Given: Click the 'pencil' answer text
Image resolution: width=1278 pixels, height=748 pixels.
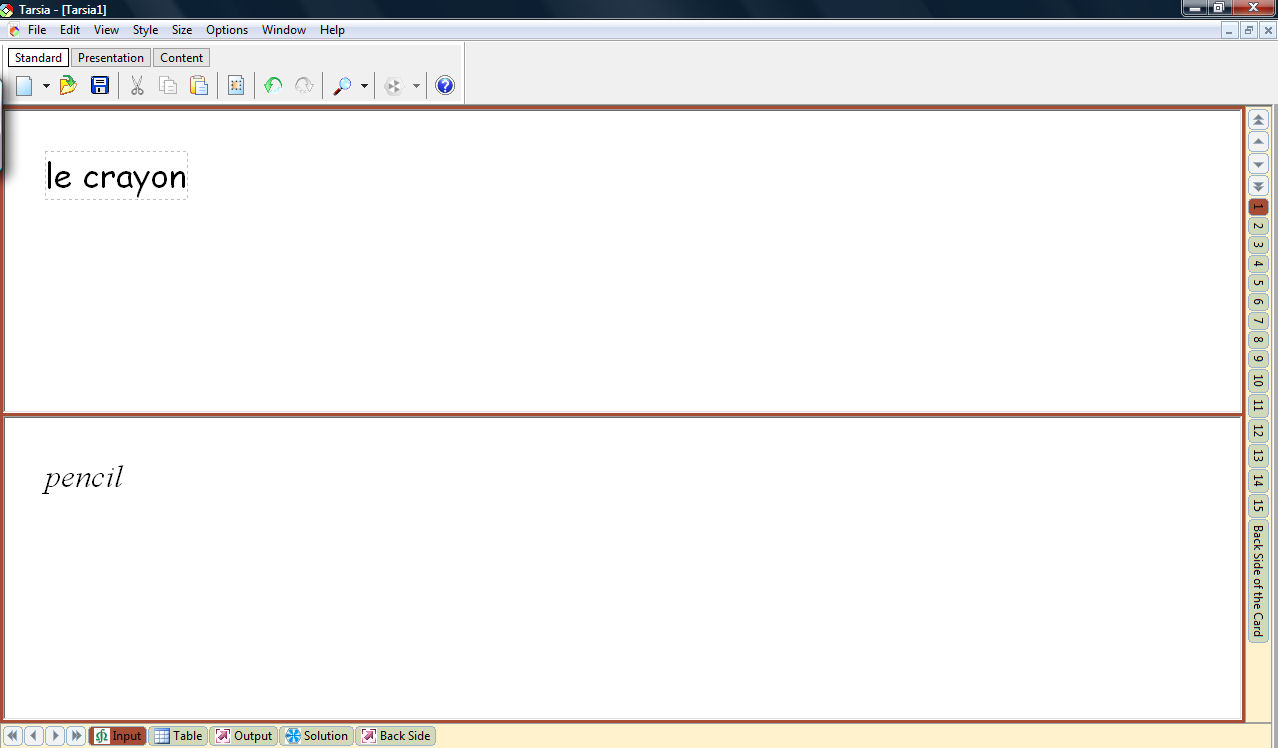Looking at the screenshot, I should [83, 478].
